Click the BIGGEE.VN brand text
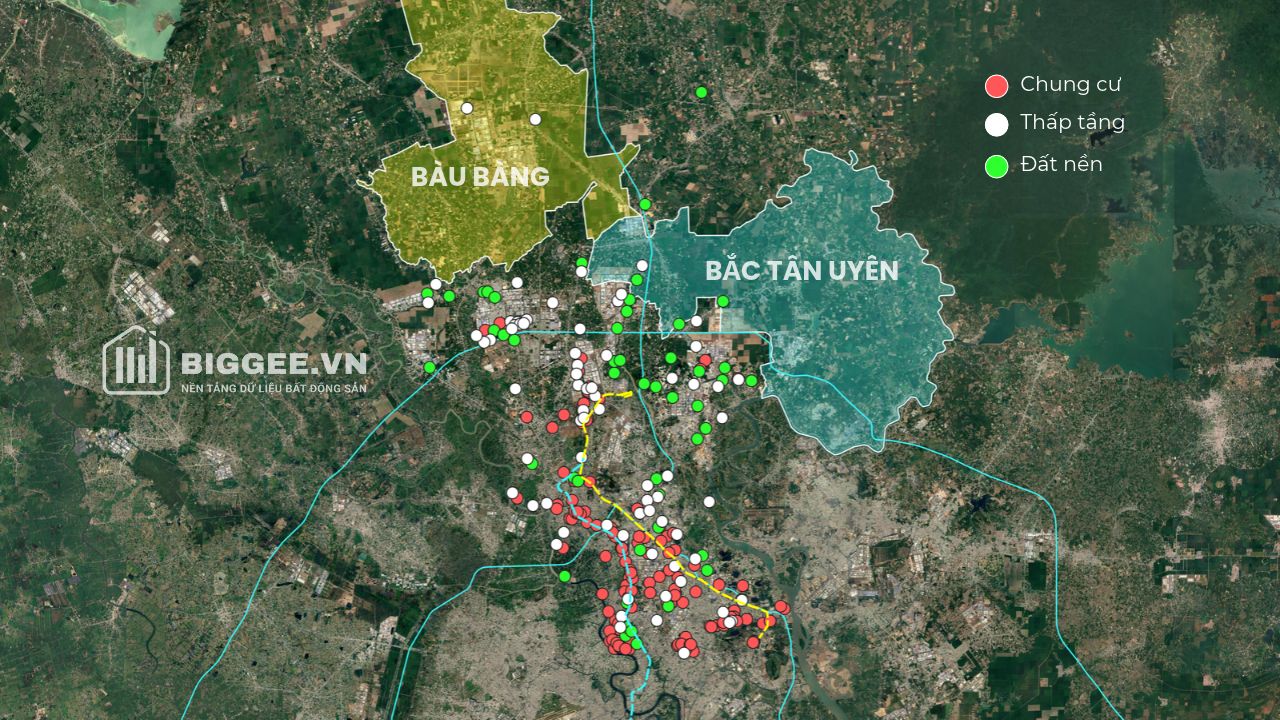The height and width of the screenshot is (720, 1280). point(273,362)
